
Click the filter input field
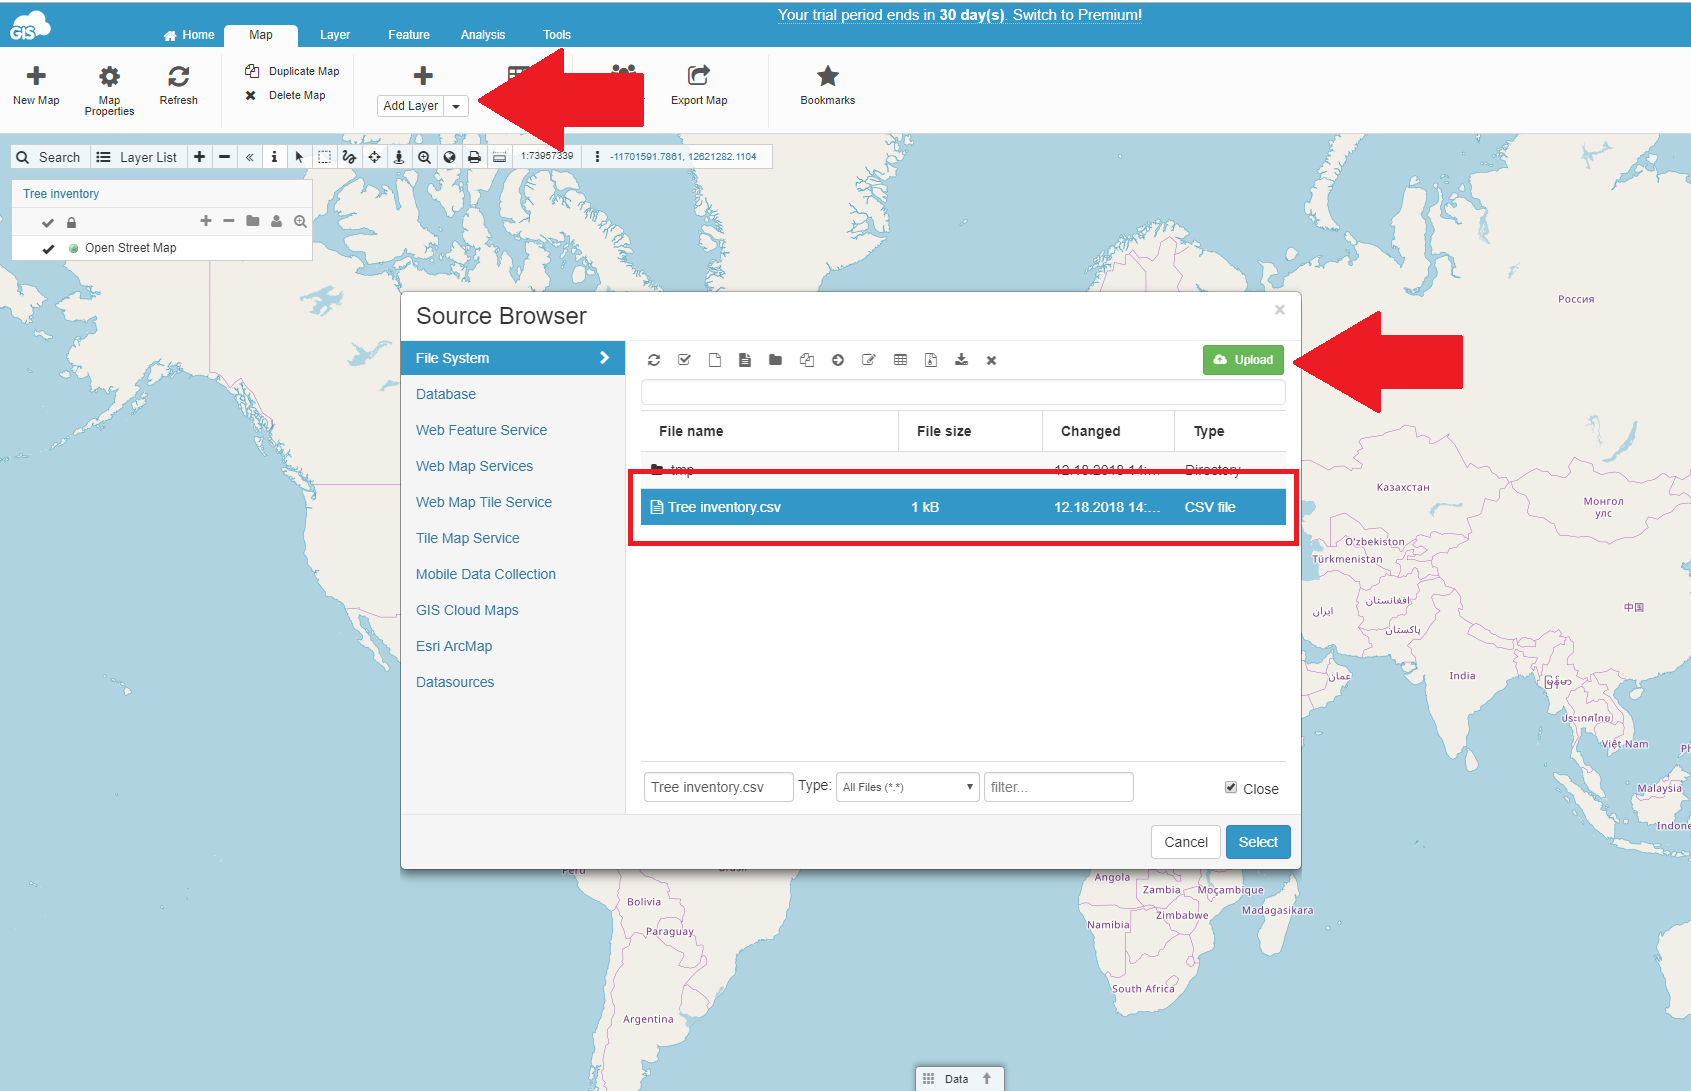(1058, 787)
